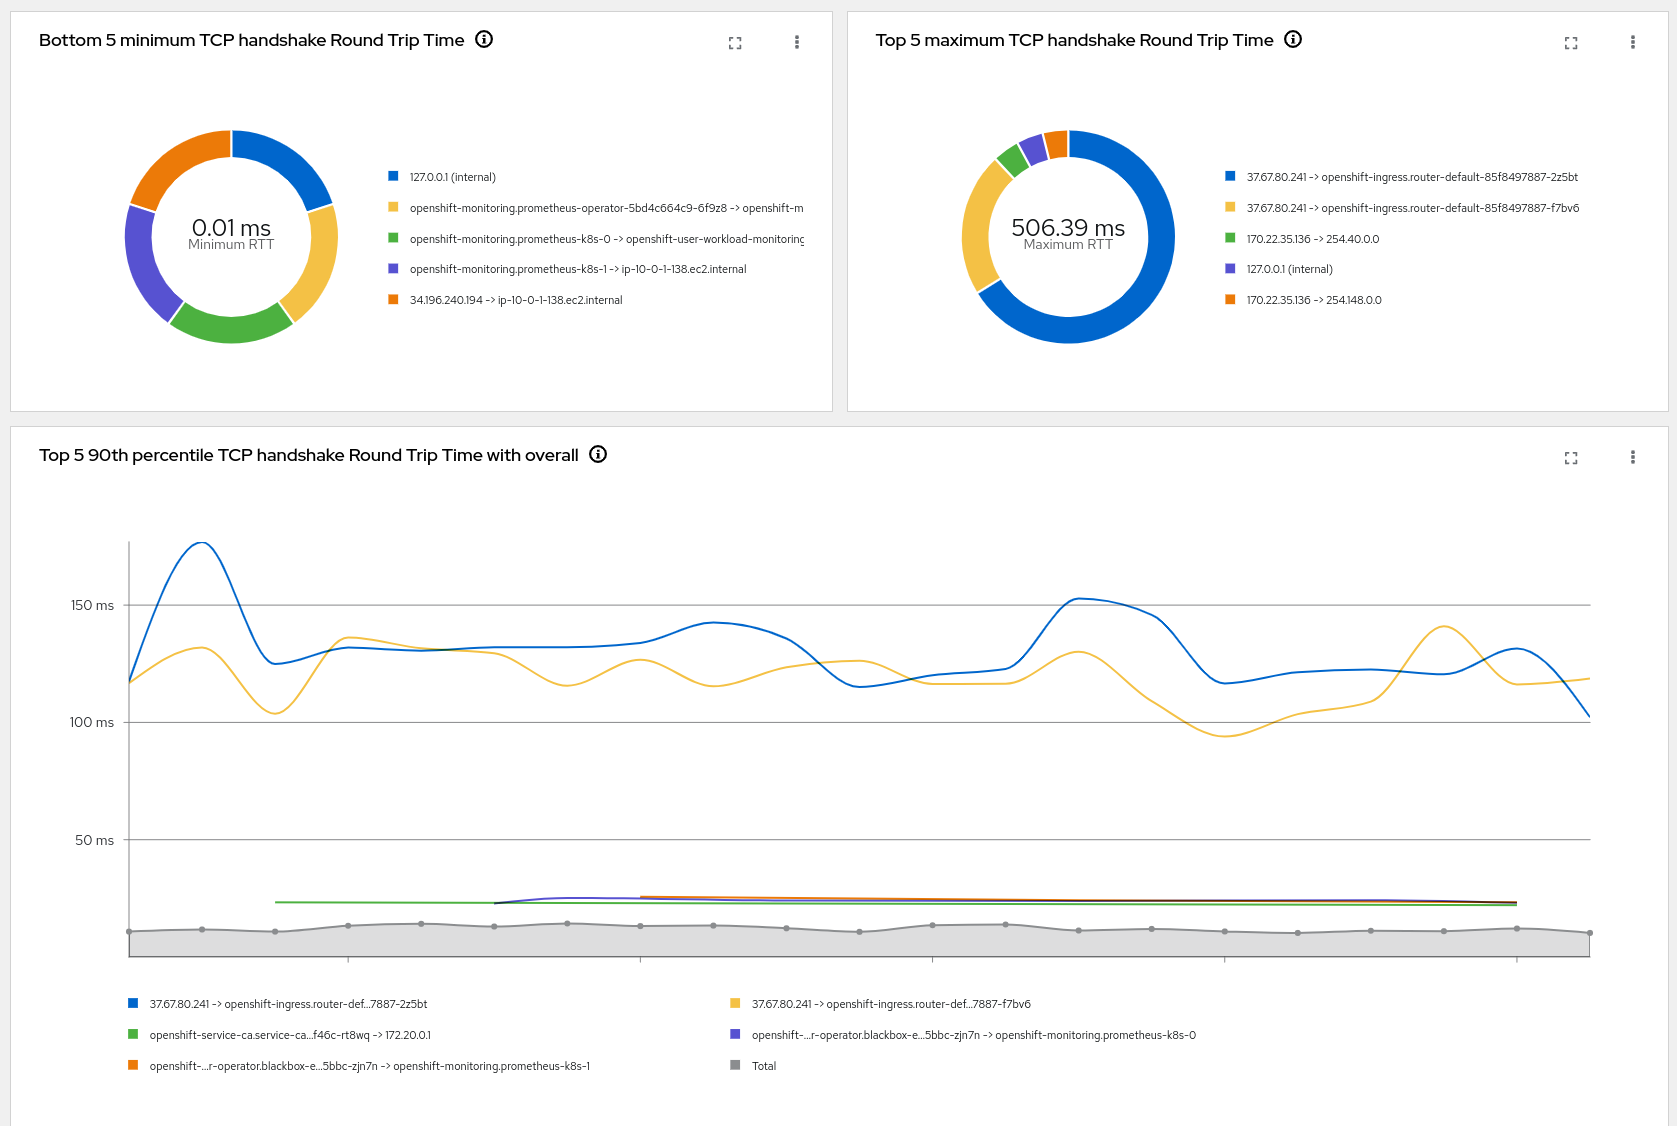Click last gray data point of Total series
1677x1126 pixels.
1590,933
